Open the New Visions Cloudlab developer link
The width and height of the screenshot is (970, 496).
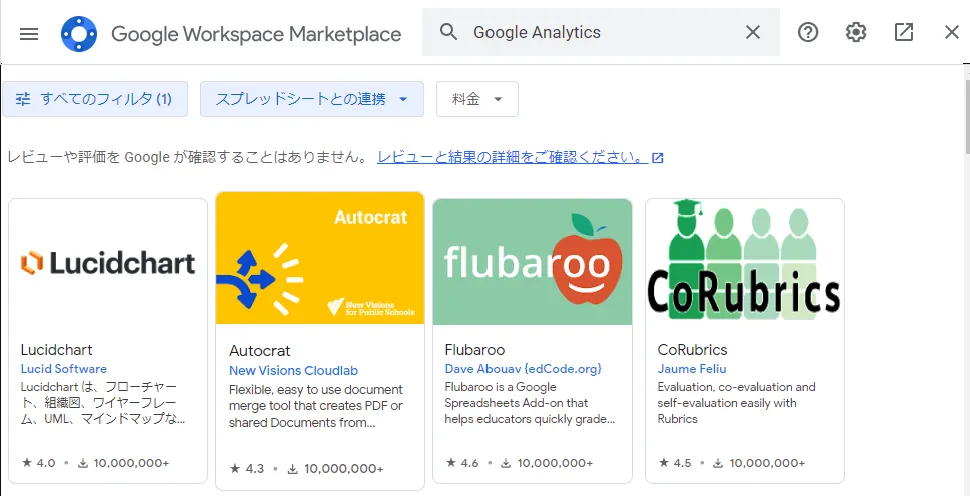coord(293,371)
